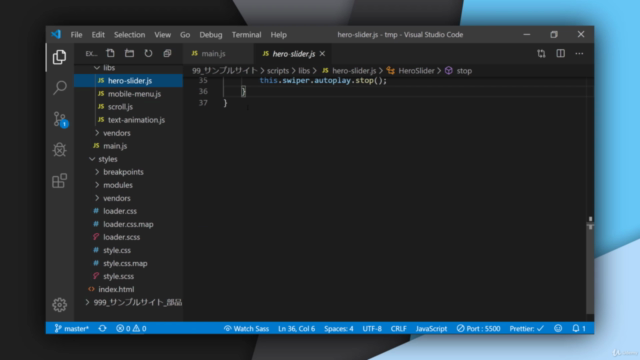Open scroll.js file
640x360 pixels.
(x=120, y=107)
